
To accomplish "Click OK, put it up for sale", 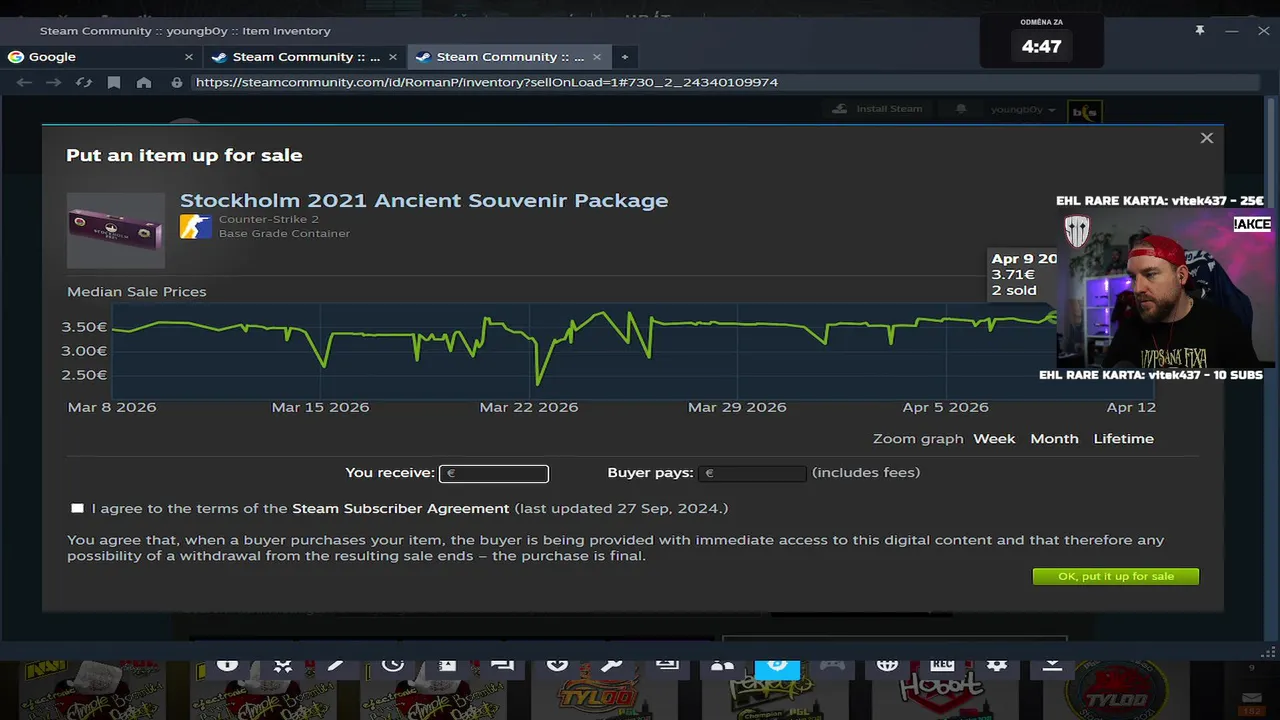I will click(1116, 576).
